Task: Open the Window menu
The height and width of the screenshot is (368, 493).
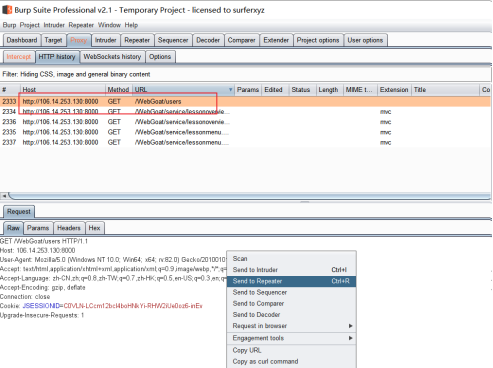Action: coord(109,25)
